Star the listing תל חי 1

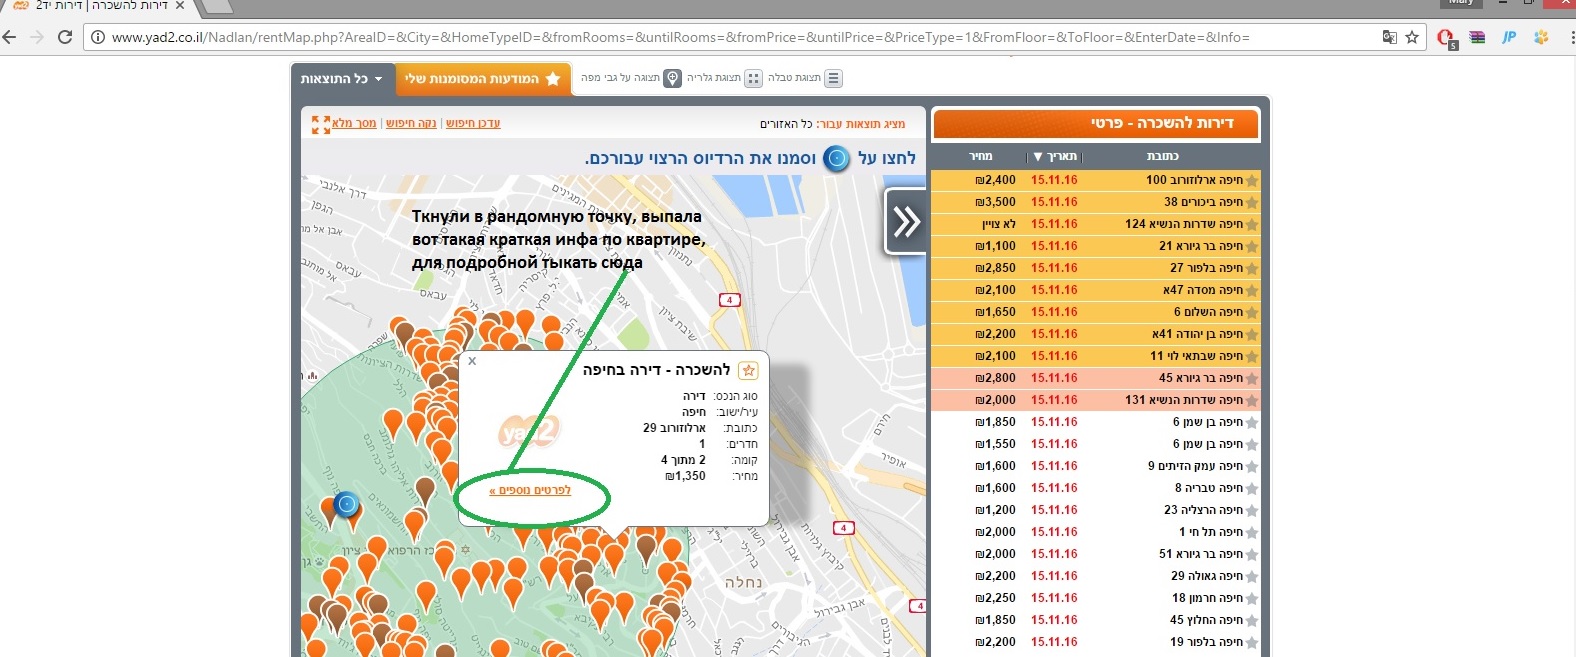point(1251,532)
